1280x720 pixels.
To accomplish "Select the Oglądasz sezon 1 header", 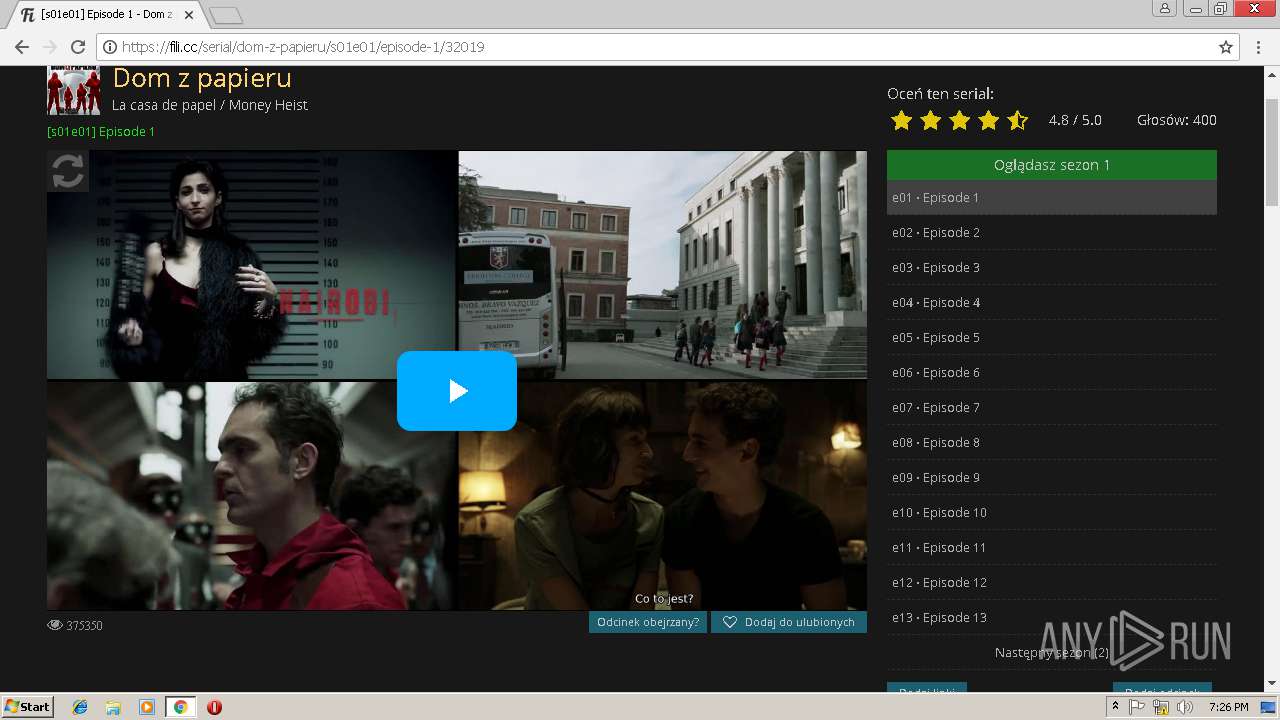I will 1052,165.
